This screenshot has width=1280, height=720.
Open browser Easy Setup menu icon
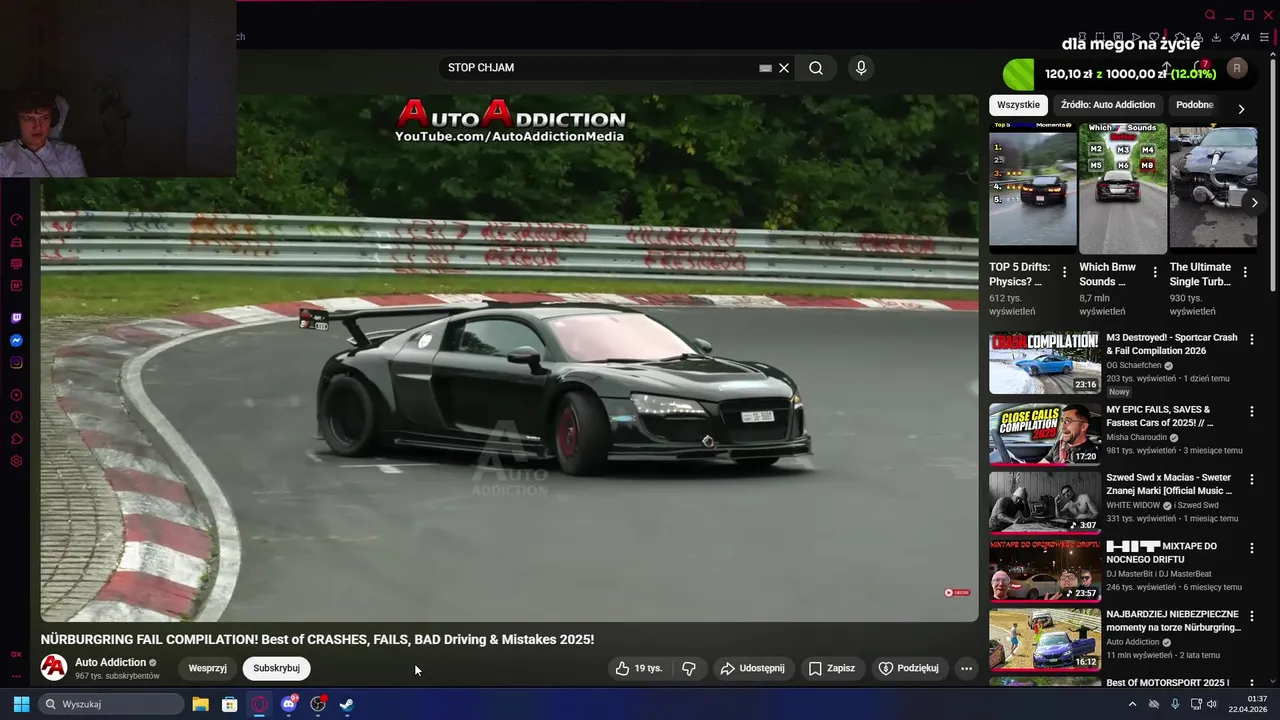(x=1264, y=37)
